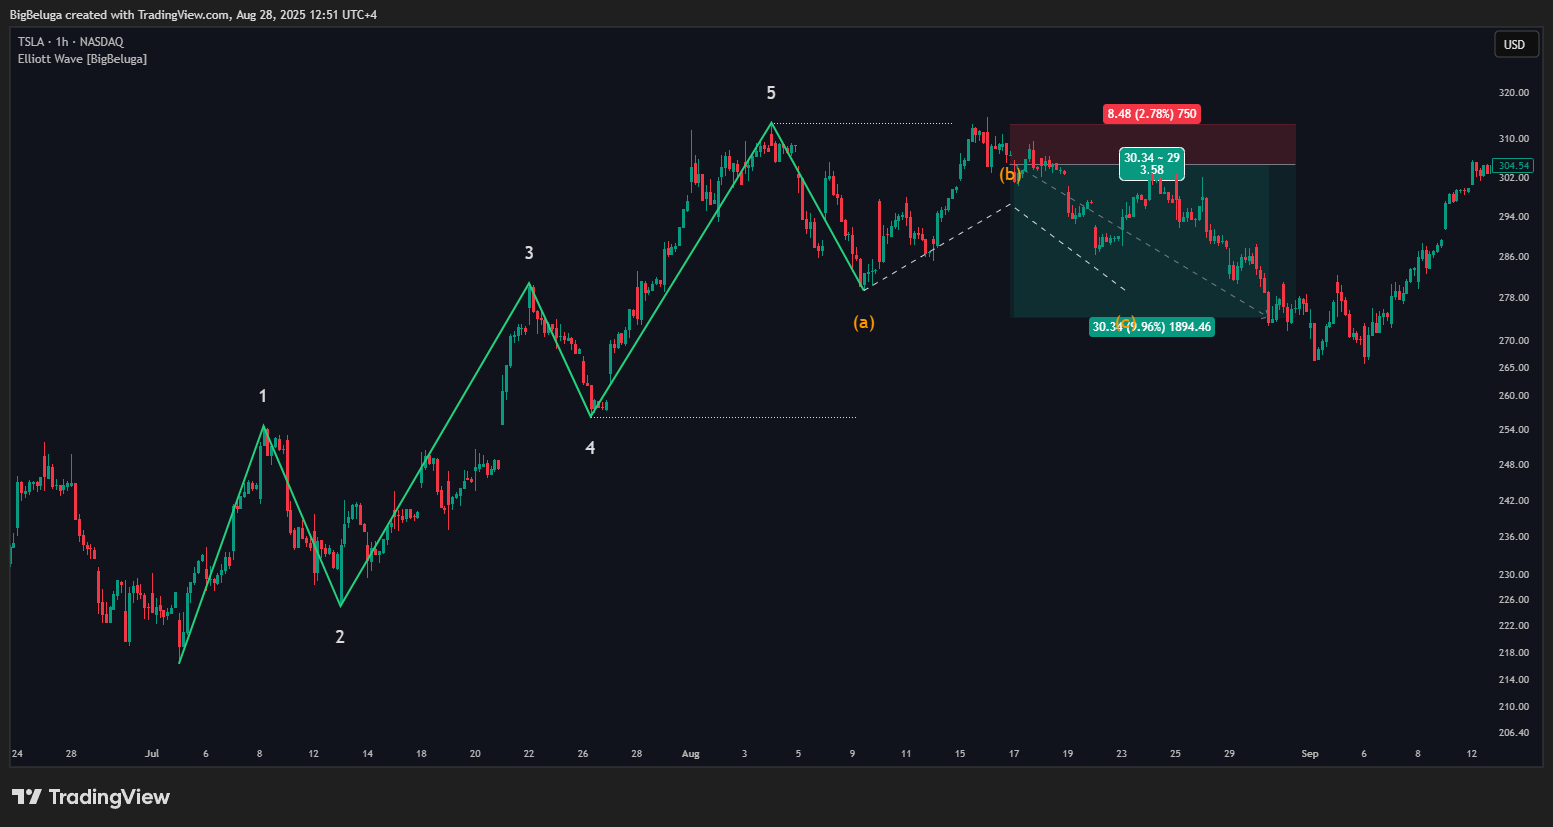Click the orange (b) corrective wave label
This screenshot has height=827, width=1553.
point(1010,175)
